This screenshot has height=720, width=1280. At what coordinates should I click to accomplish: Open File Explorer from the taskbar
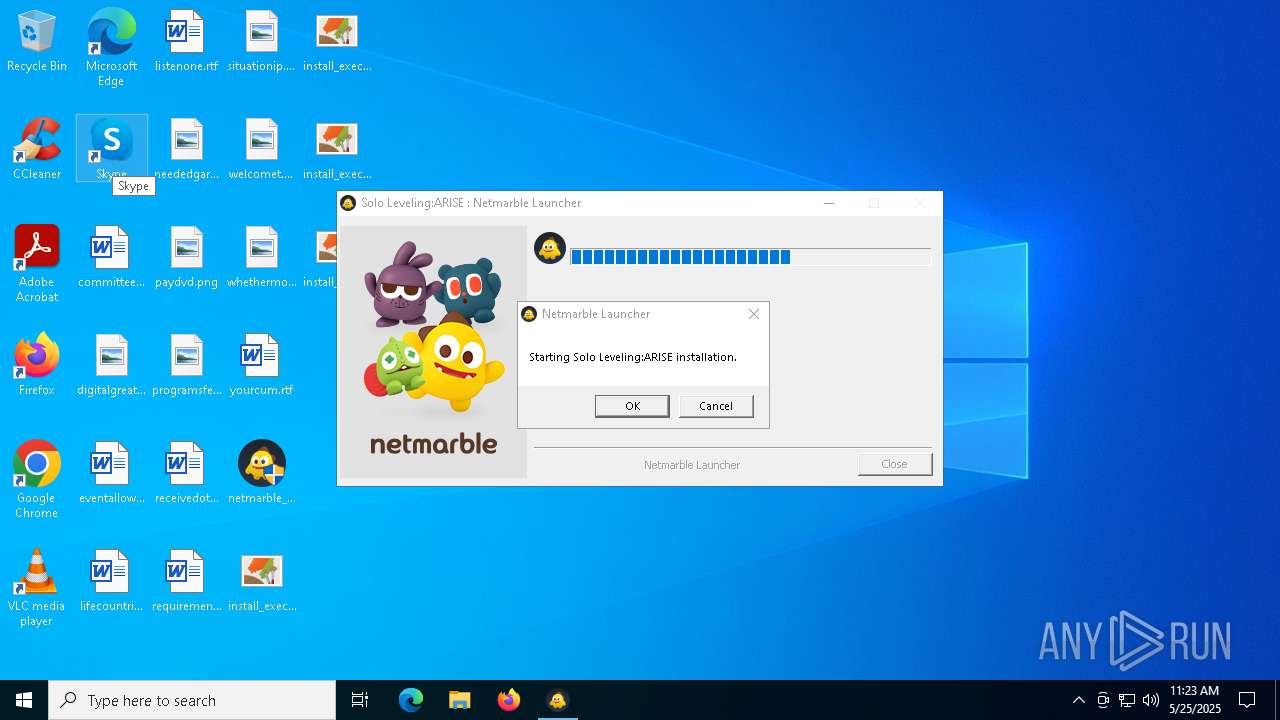[x=459, y=700]
